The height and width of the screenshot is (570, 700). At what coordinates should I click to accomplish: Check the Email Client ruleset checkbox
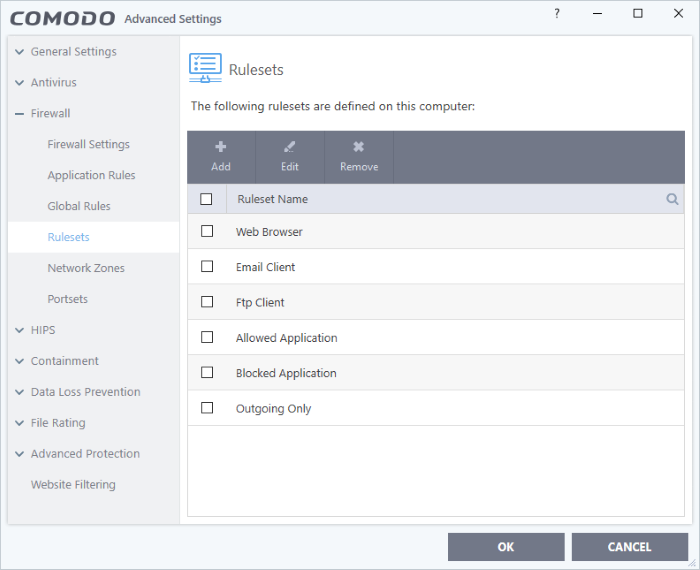[207, 266]
